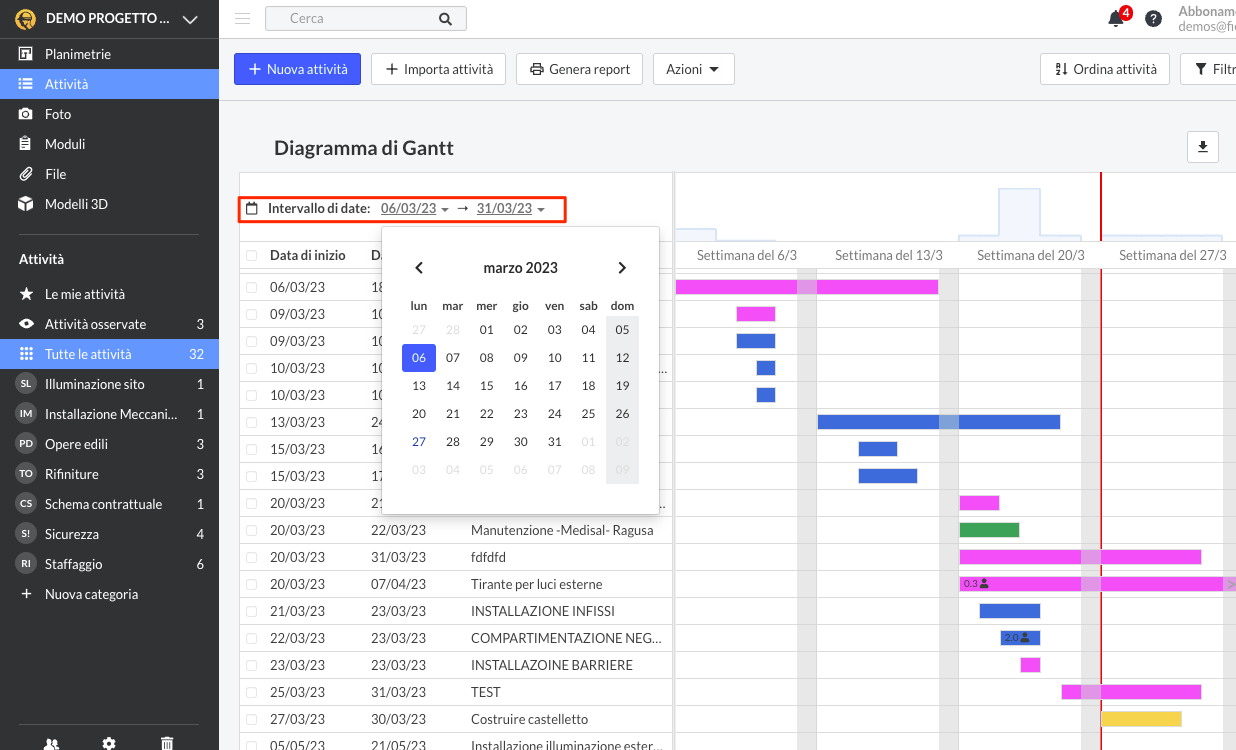Viewport: 1236px width, 750px height.
Task: Go to next month in calendar
Action: tap(622, 268)
